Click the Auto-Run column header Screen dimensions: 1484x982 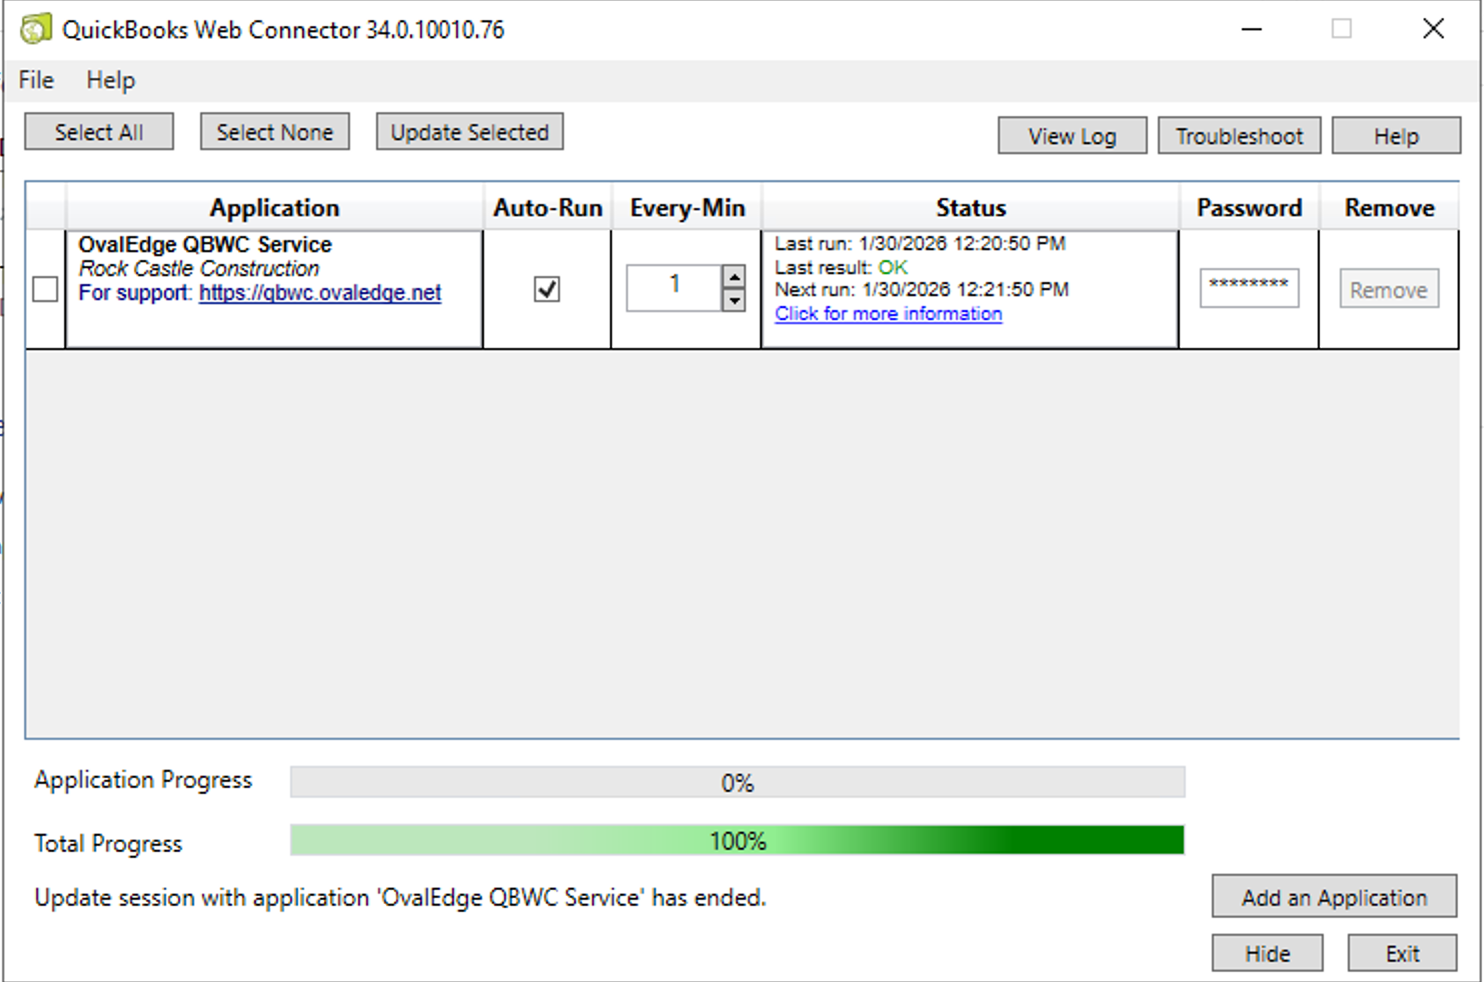coord(547,207)
